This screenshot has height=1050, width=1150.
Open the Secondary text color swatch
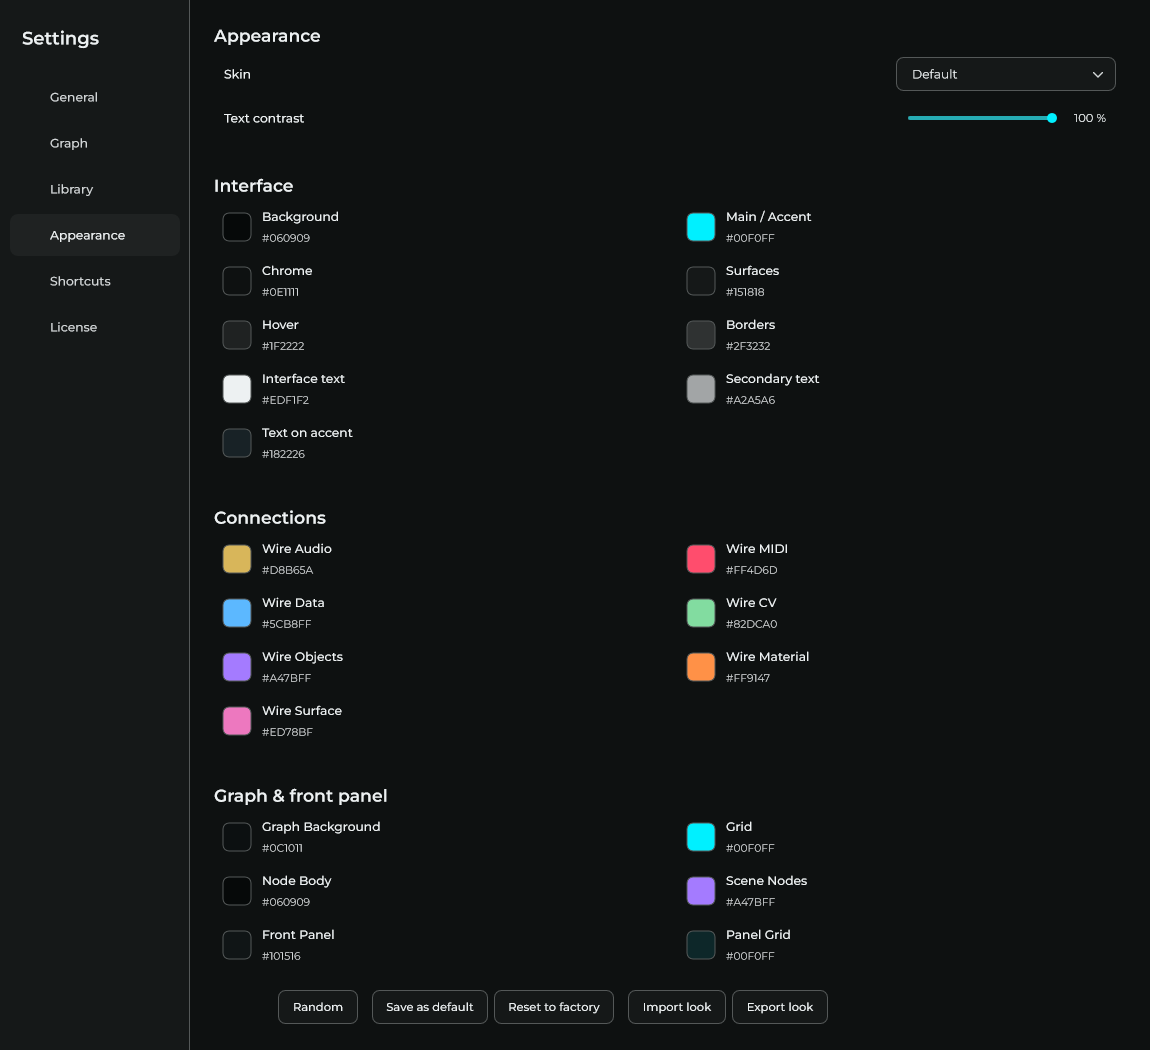click(700, 389)
